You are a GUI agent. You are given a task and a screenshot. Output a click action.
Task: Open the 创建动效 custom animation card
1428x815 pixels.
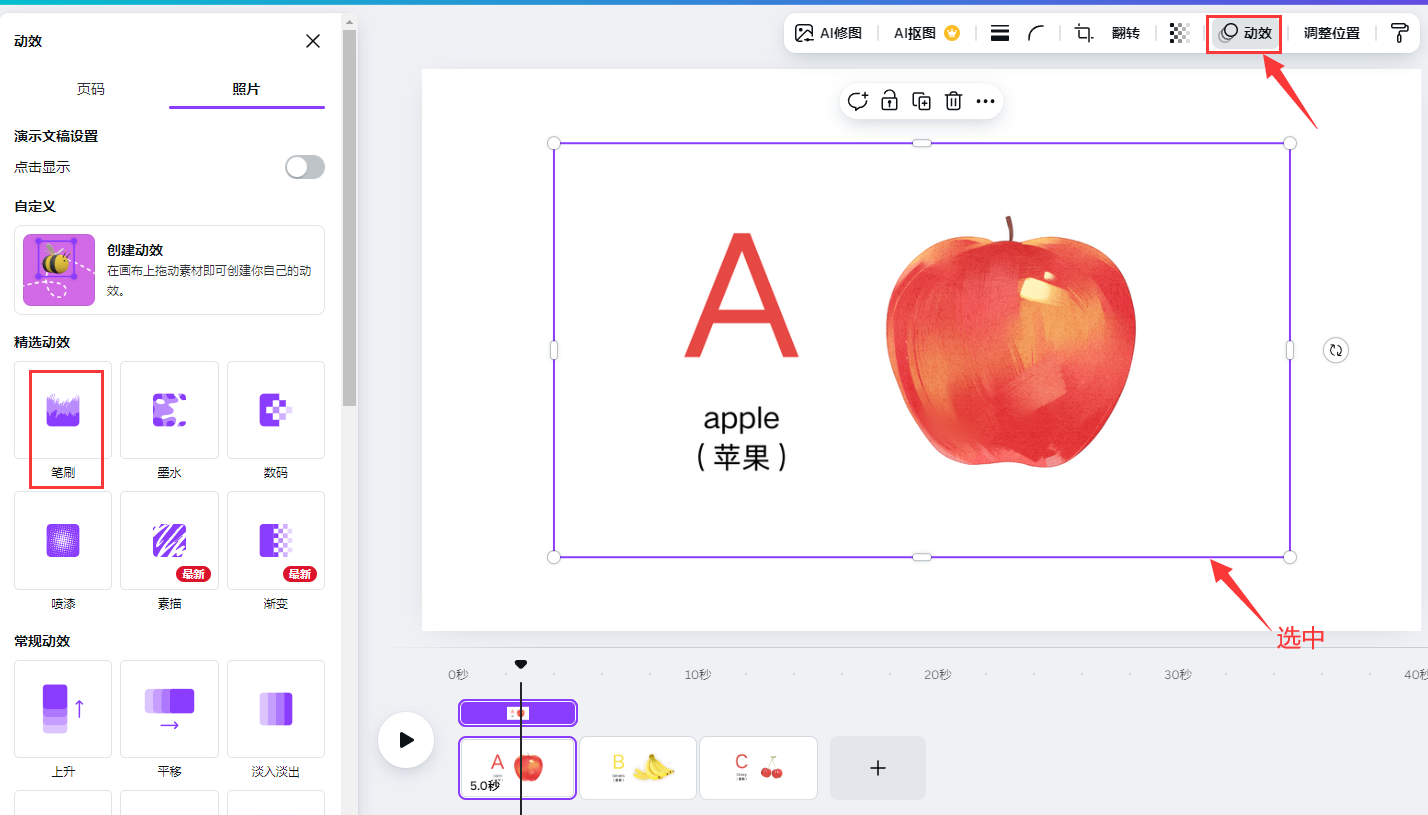point(169,270)
